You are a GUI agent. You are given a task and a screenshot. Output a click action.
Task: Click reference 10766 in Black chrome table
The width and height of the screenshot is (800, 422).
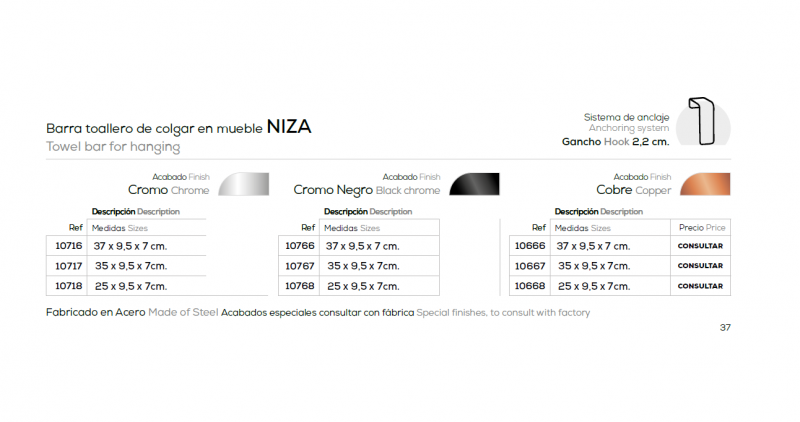299,246
